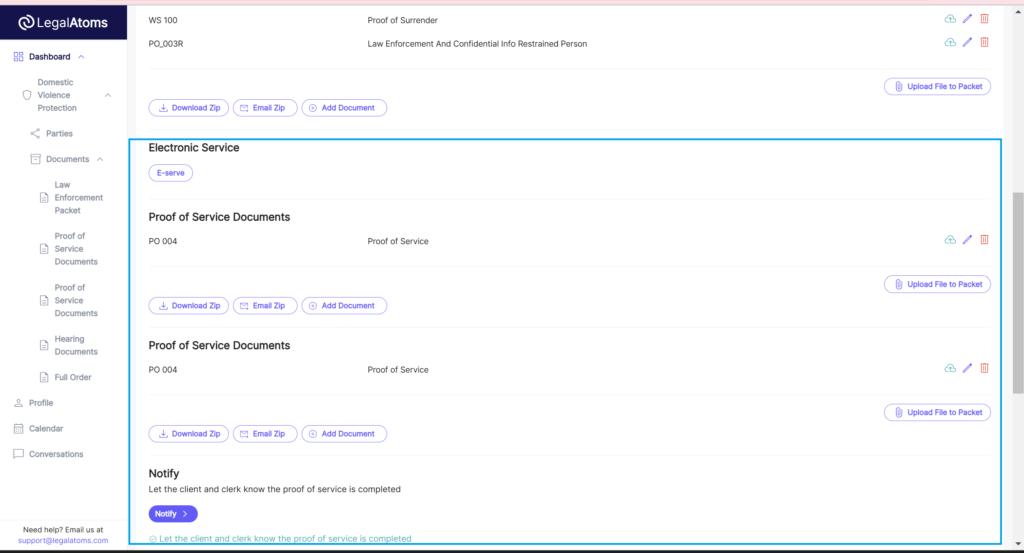Upload File to Packet in the section above Notify
This screenshot has width=1024, height=553.
coord(937,413)
